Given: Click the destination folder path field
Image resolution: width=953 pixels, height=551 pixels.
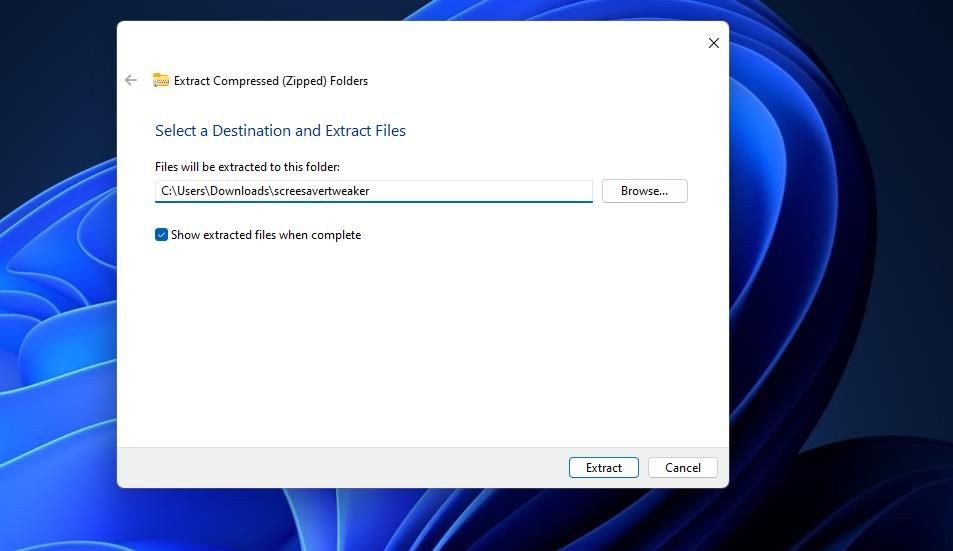Looking at the screenshot, I should pos(374,191).
